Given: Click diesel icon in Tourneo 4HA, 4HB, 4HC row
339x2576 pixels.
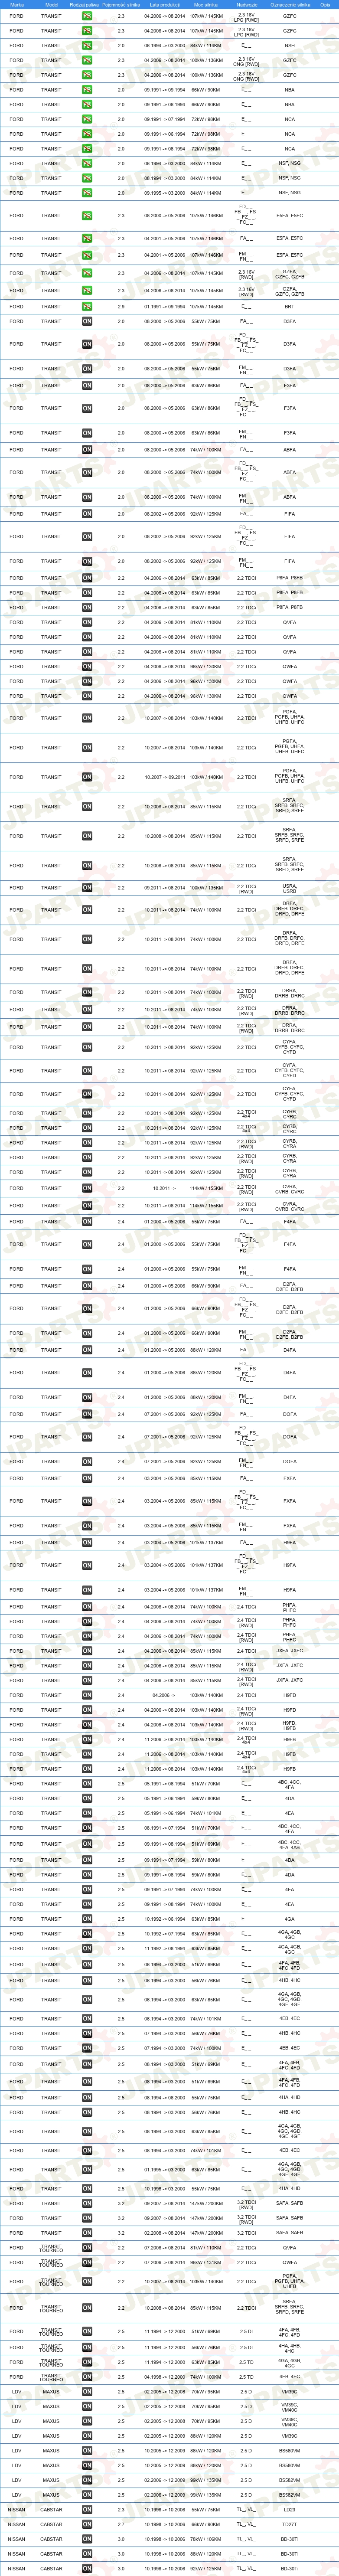Looking at the screenshot, I should 87,2347.
